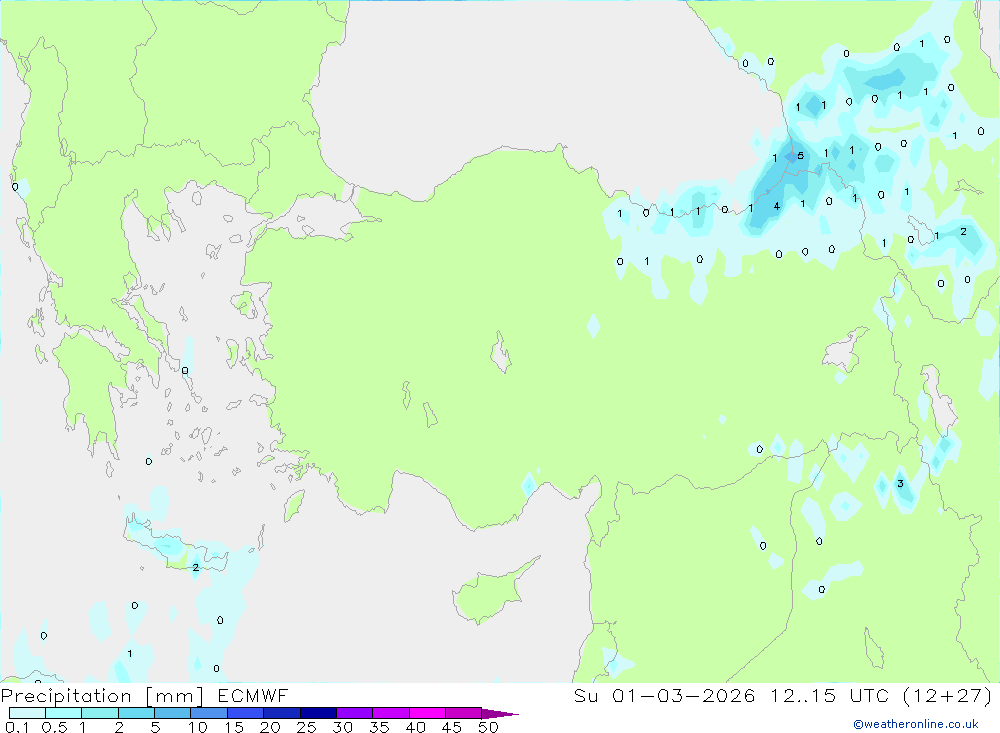Click the '(12+27)' forecast offset text
1000x733 pixels.
[x=948, y=695]
